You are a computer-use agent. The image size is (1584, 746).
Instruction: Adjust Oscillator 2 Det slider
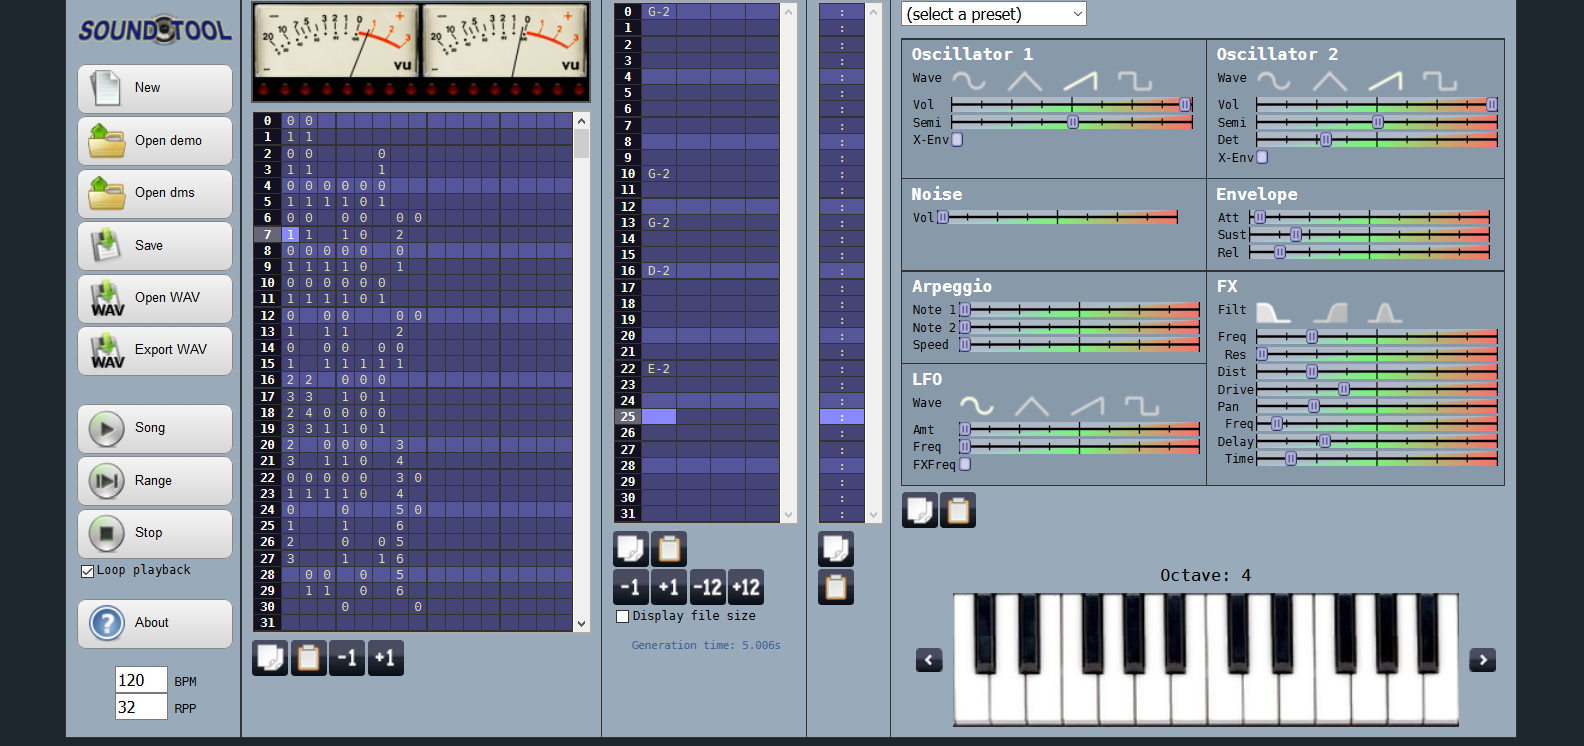click(x=1377, y=140)
